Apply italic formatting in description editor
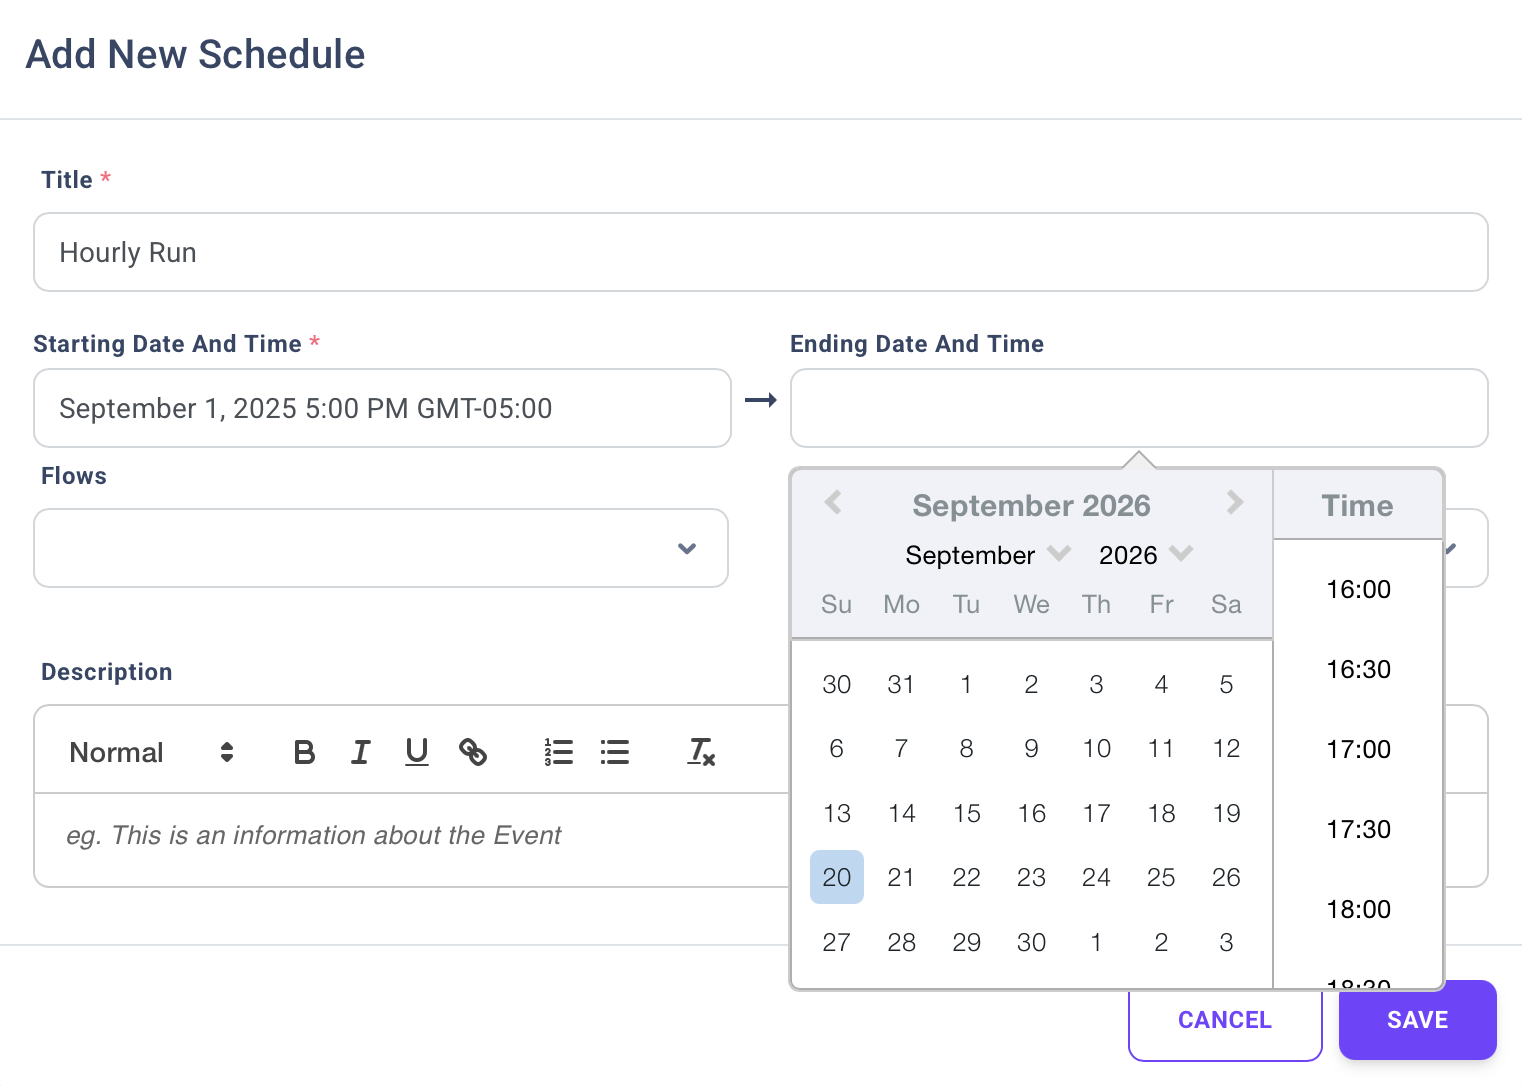 [361, 752]
